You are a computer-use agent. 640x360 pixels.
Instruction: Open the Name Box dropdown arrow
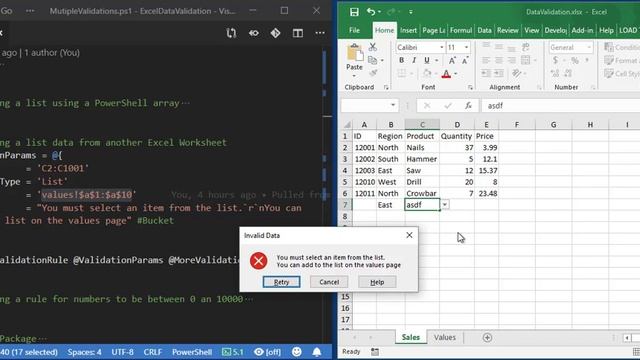tap(393, 105)
